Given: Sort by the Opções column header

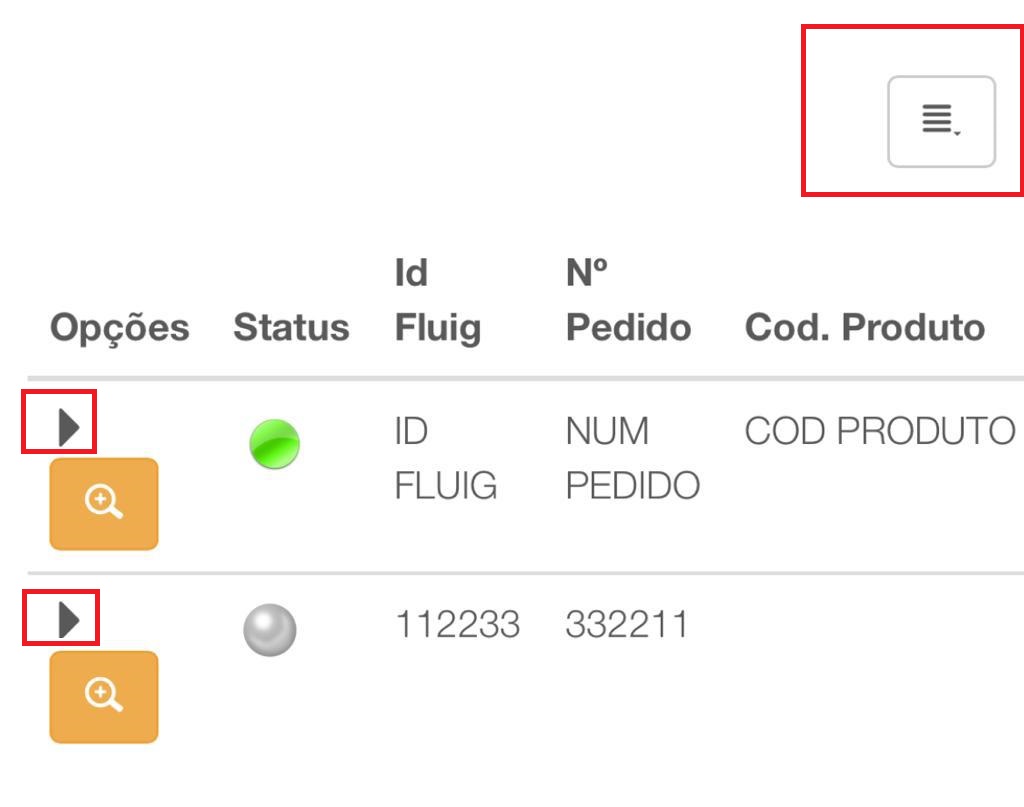Looking at the screenshot, I should [120, 327].
